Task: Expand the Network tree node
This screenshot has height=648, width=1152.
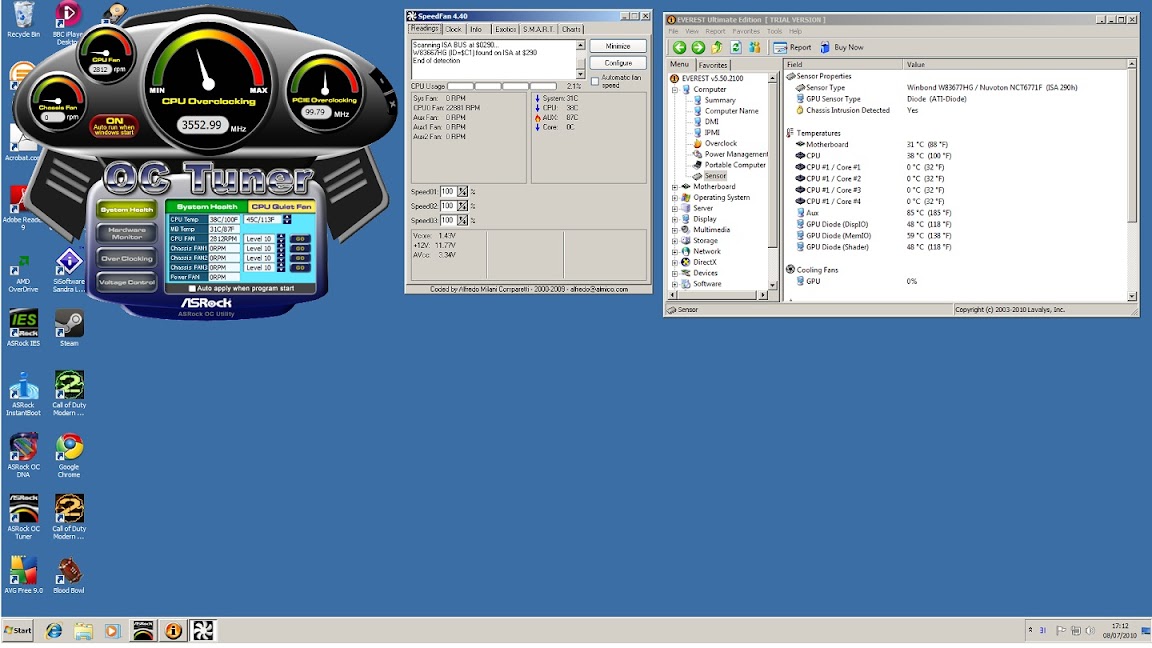Action: (x=674, y=252)
